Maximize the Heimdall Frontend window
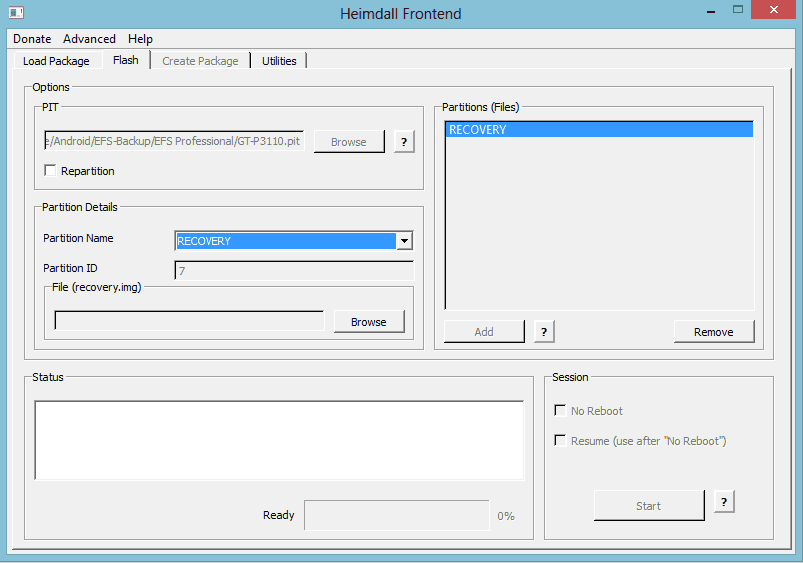The image size is (803, 563). coord(737,10)
